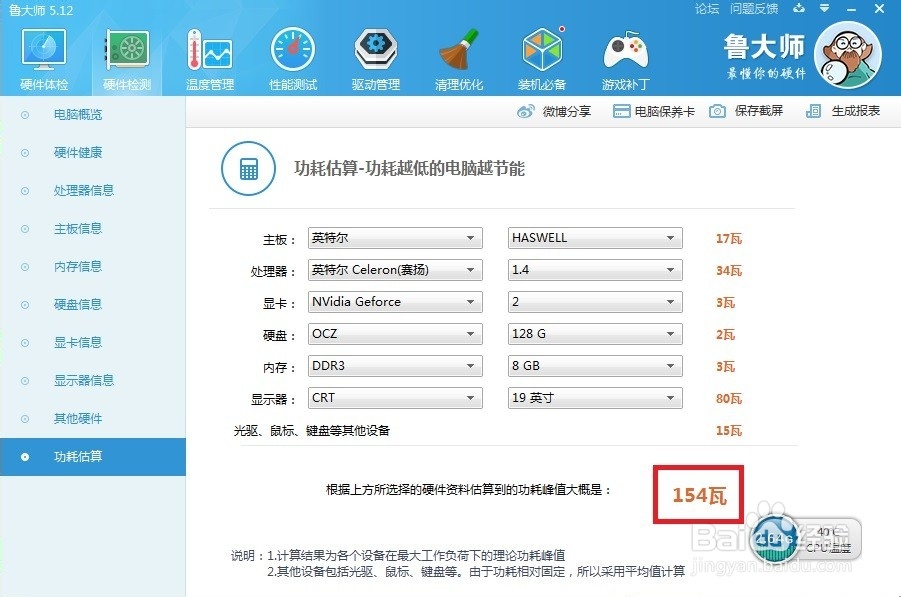The height and width of the screenshot is (597, 901).
Task: Open processor dropdown showing 英特尔 Celeron(赛扬)
Action: click(395, 270)
